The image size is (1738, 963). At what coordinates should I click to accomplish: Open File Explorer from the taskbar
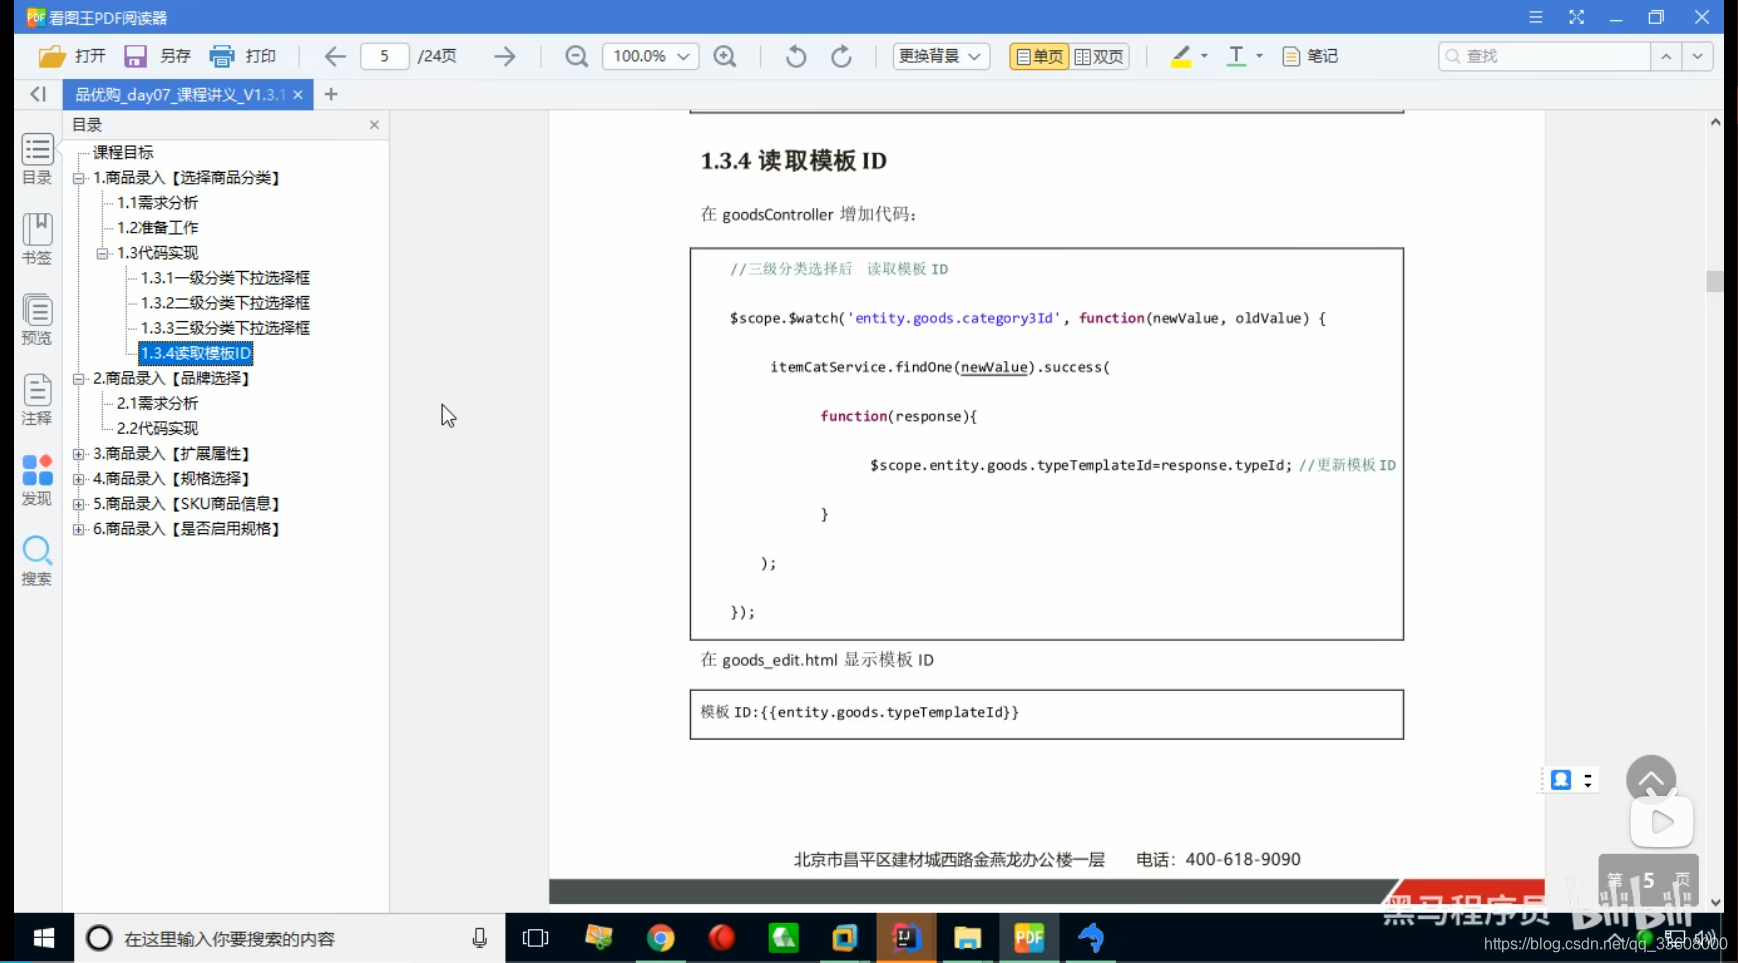(x=967, y=938)
